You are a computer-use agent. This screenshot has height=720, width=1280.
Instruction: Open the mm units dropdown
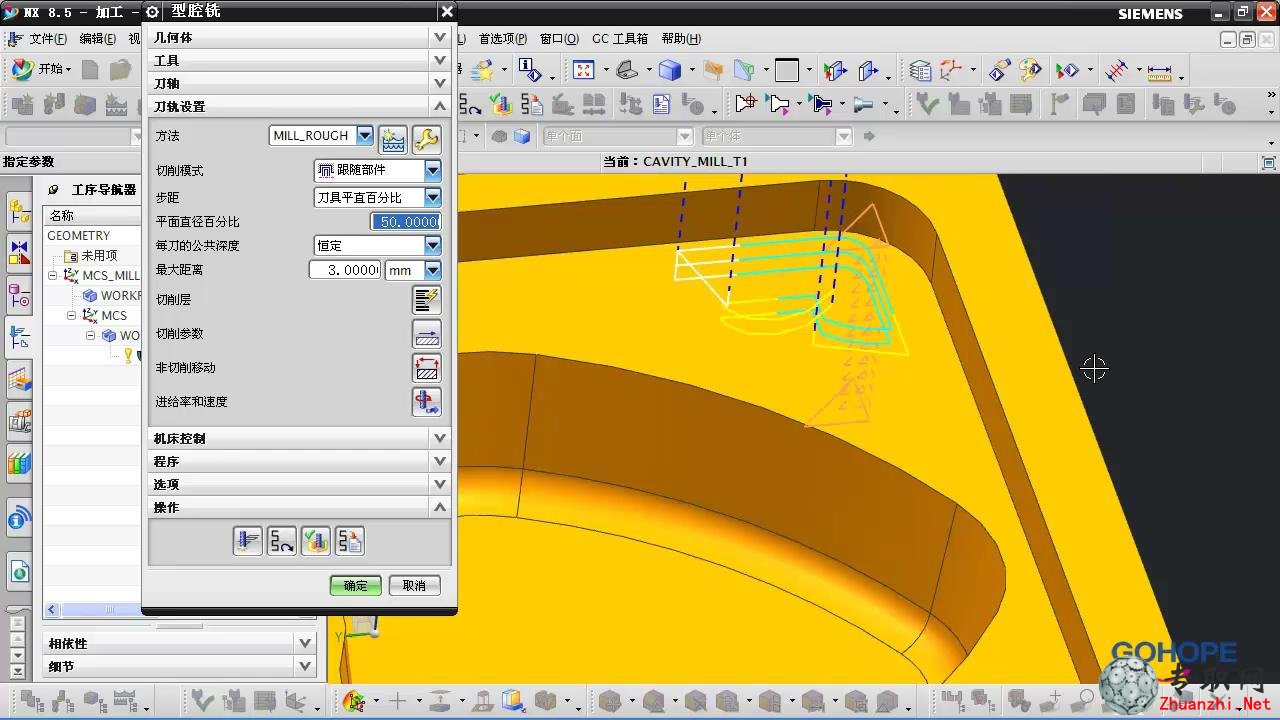point(432,270)
